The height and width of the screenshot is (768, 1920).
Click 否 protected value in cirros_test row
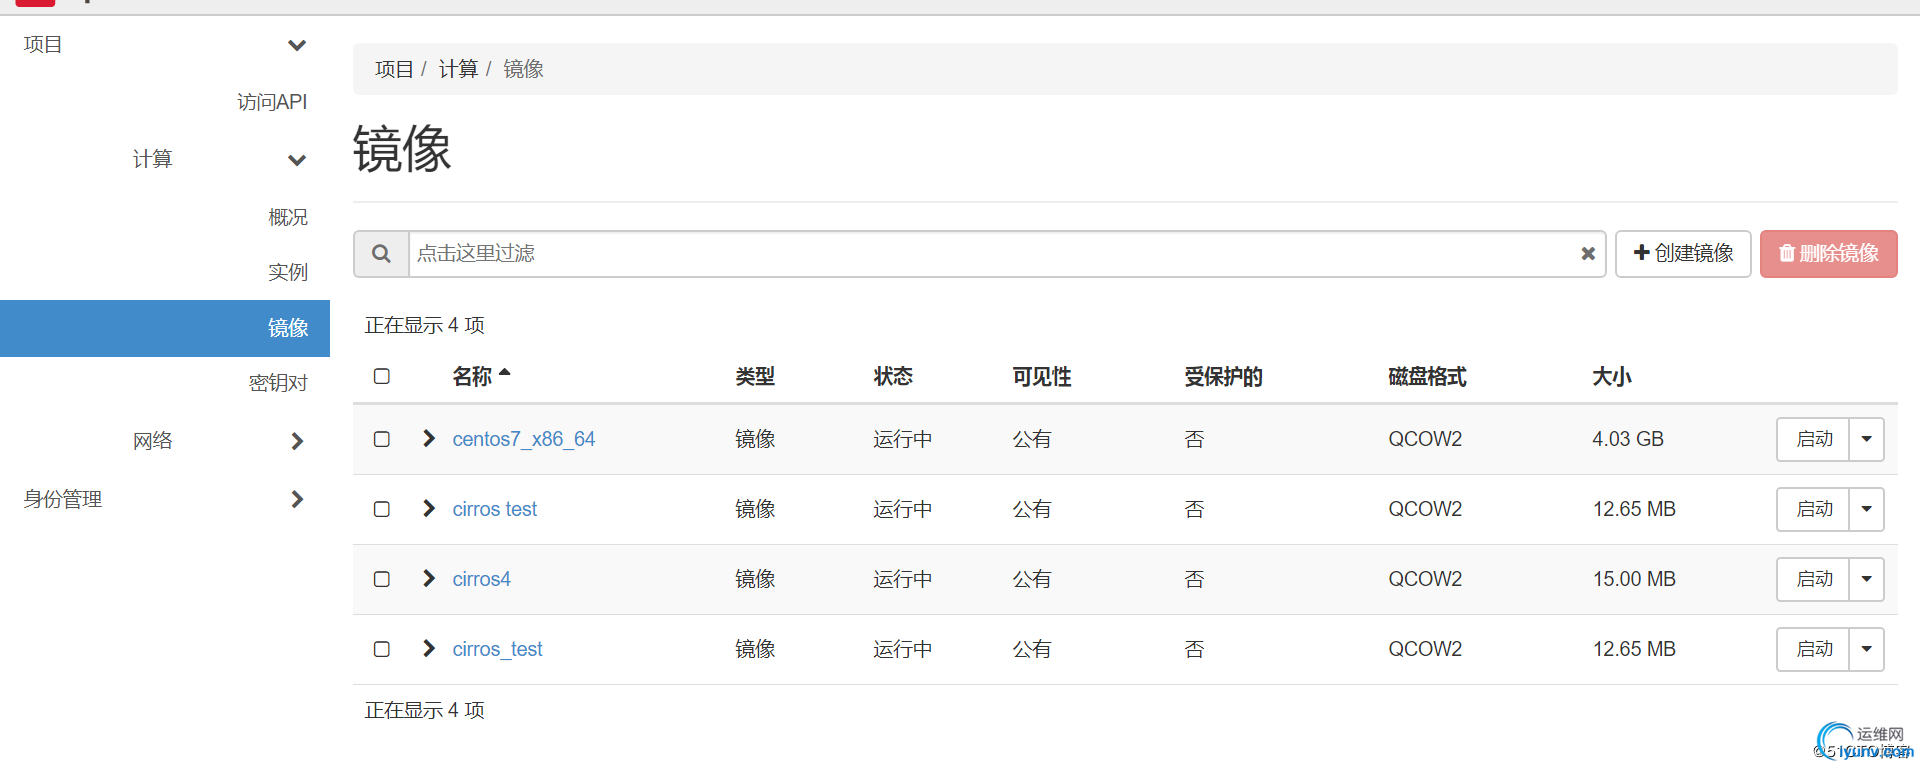[x=1194, y=649]
